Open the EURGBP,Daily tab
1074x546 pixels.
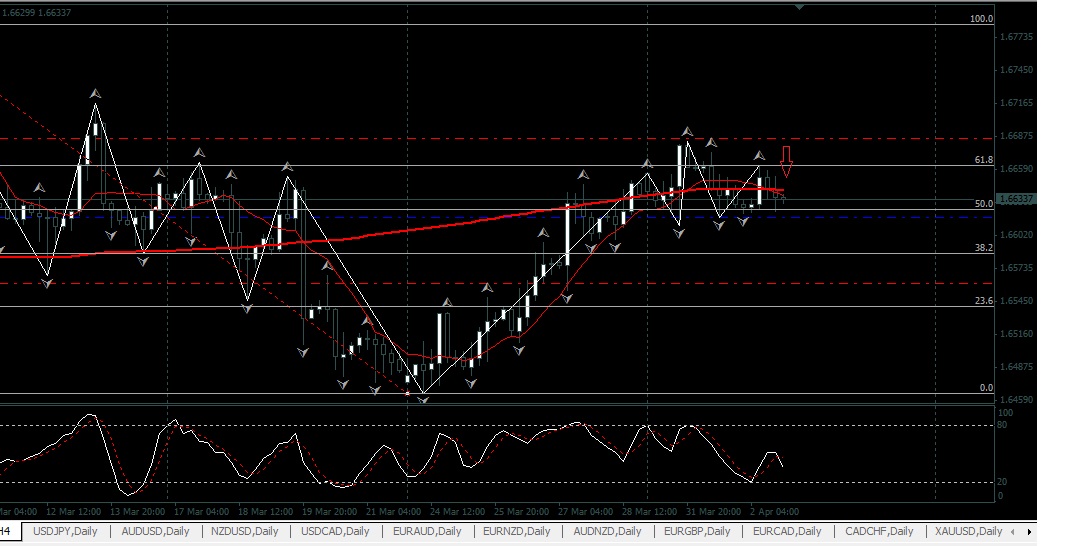click(x=697, y=531)
